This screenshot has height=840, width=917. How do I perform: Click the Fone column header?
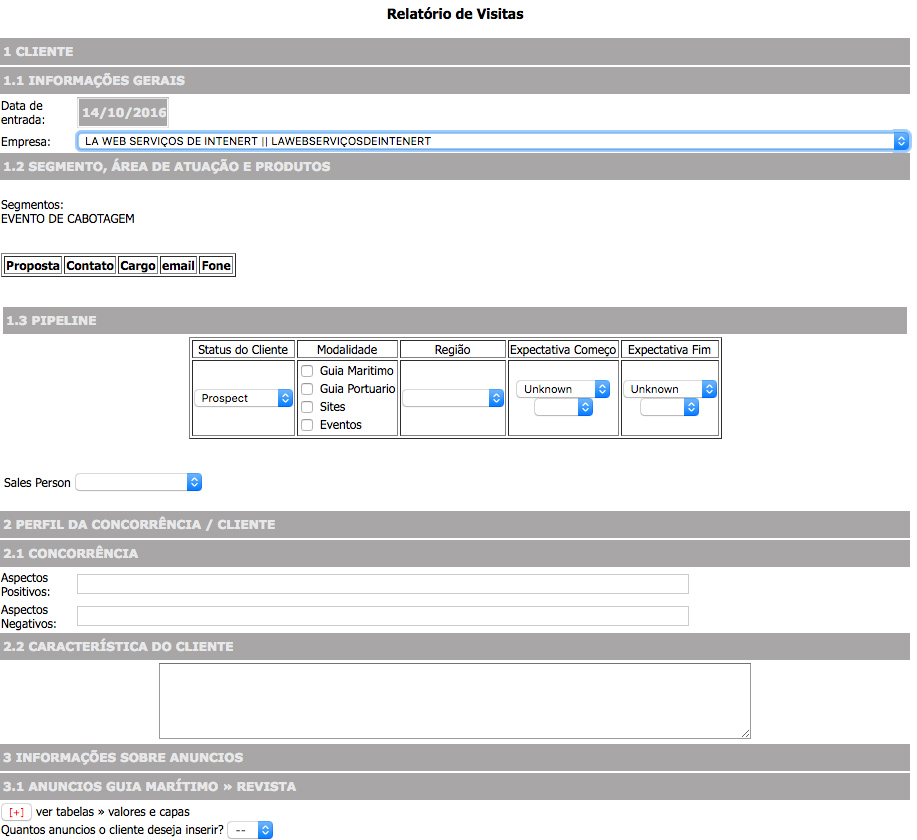[x=216, y=266]
